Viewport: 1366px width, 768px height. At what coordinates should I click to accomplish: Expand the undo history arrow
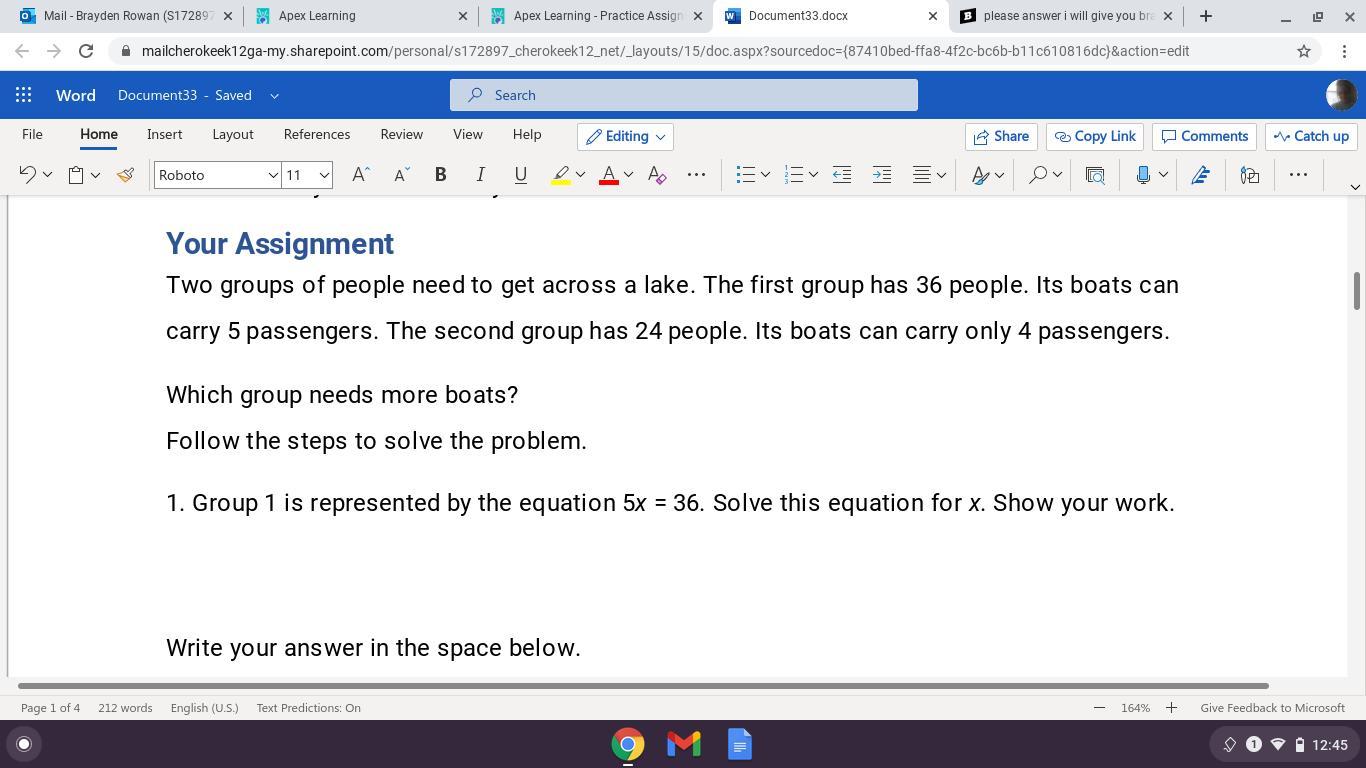(47, 175)
